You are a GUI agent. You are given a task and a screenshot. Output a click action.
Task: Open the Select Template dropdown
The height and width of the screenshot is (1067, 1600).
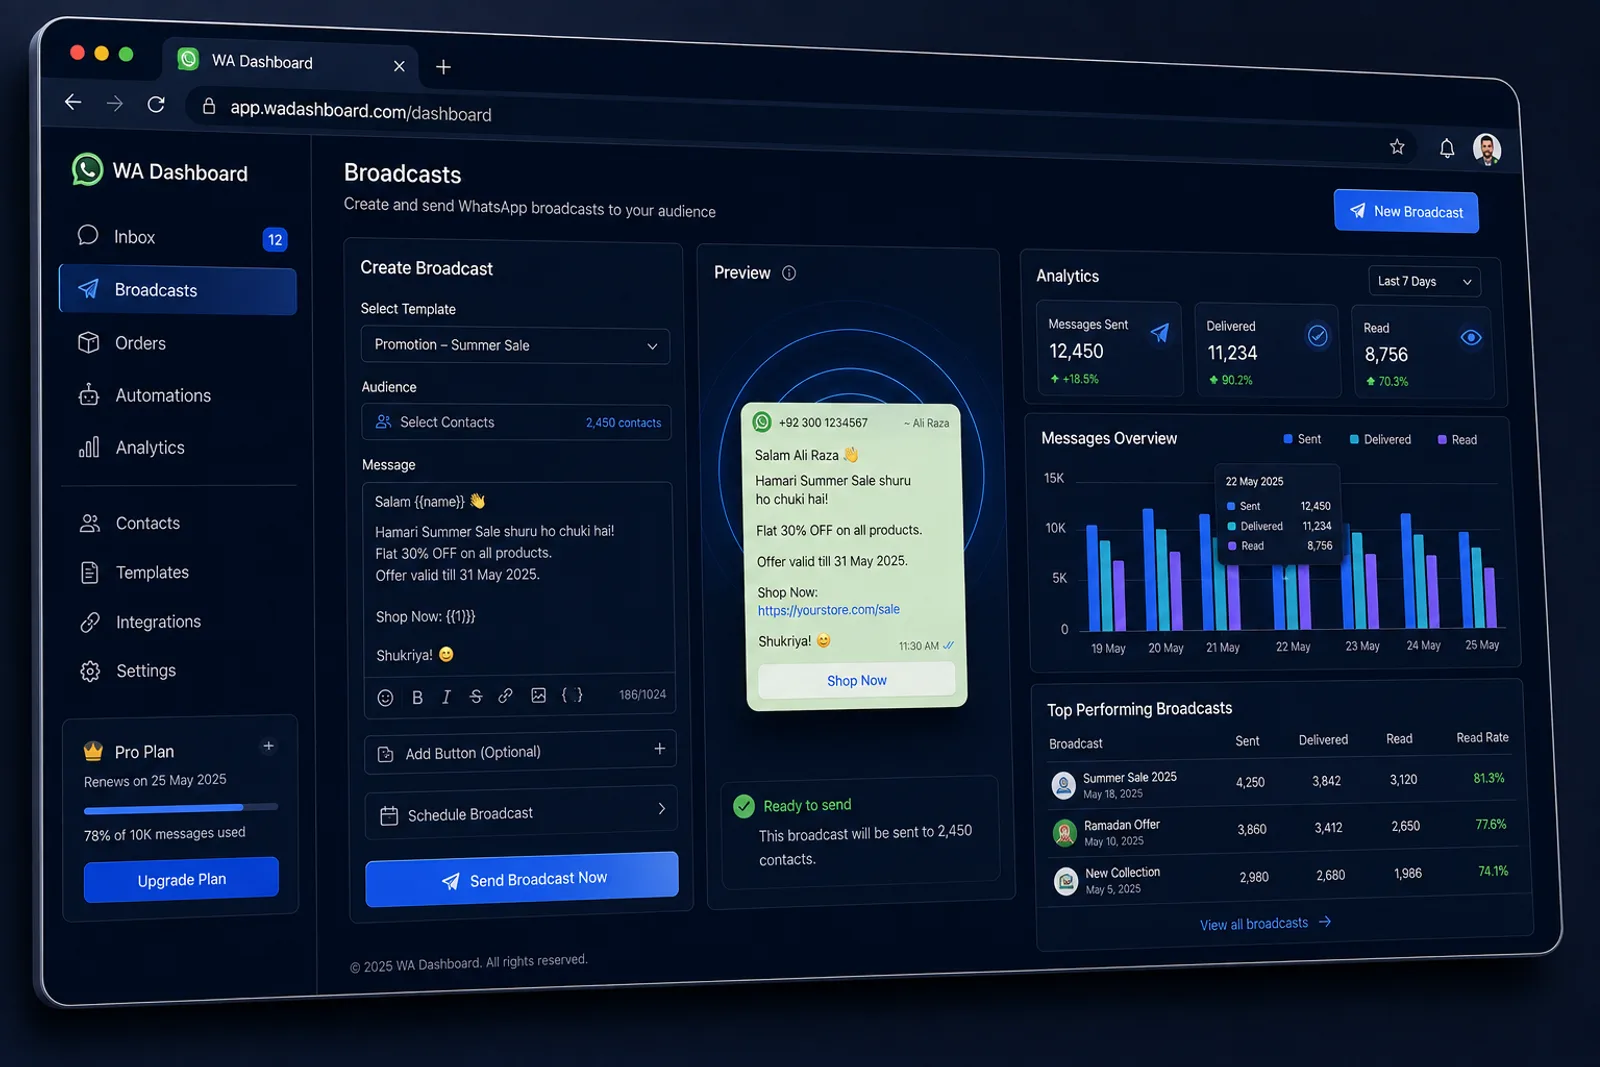pyautogui.click(x=515, y=345)
